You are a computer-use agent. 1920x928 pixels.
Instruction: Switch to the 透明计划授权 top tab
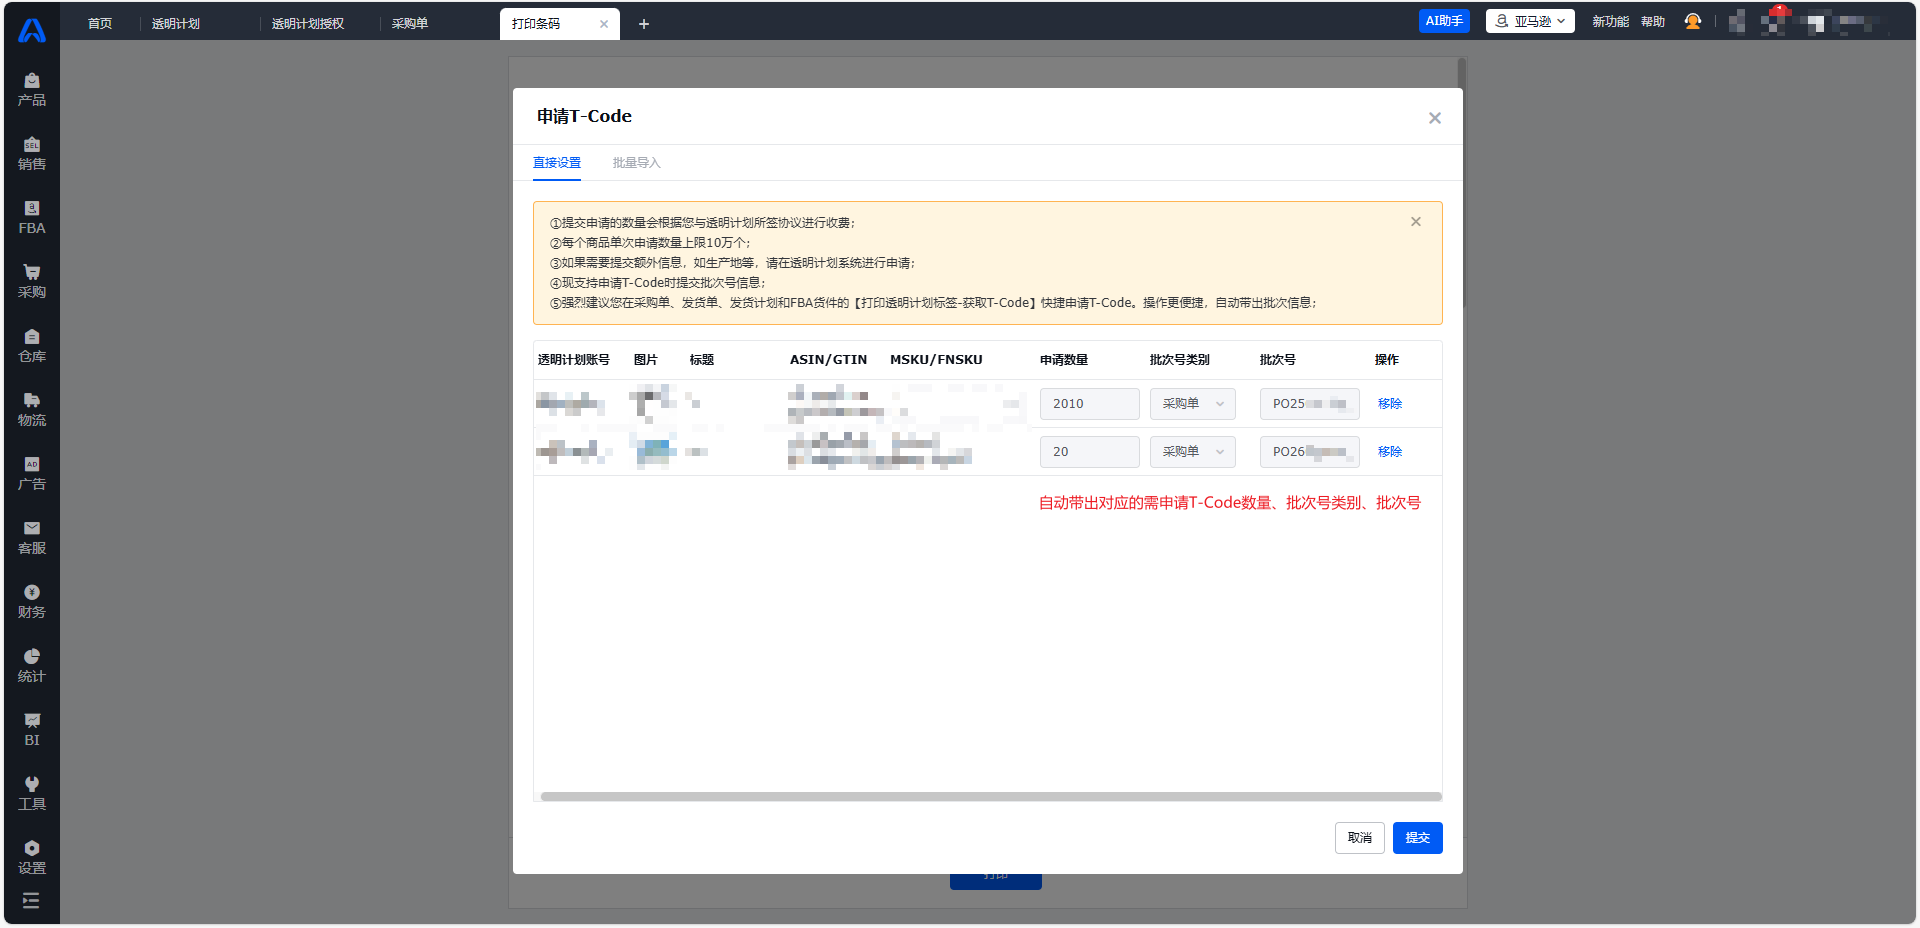[308, 24]
